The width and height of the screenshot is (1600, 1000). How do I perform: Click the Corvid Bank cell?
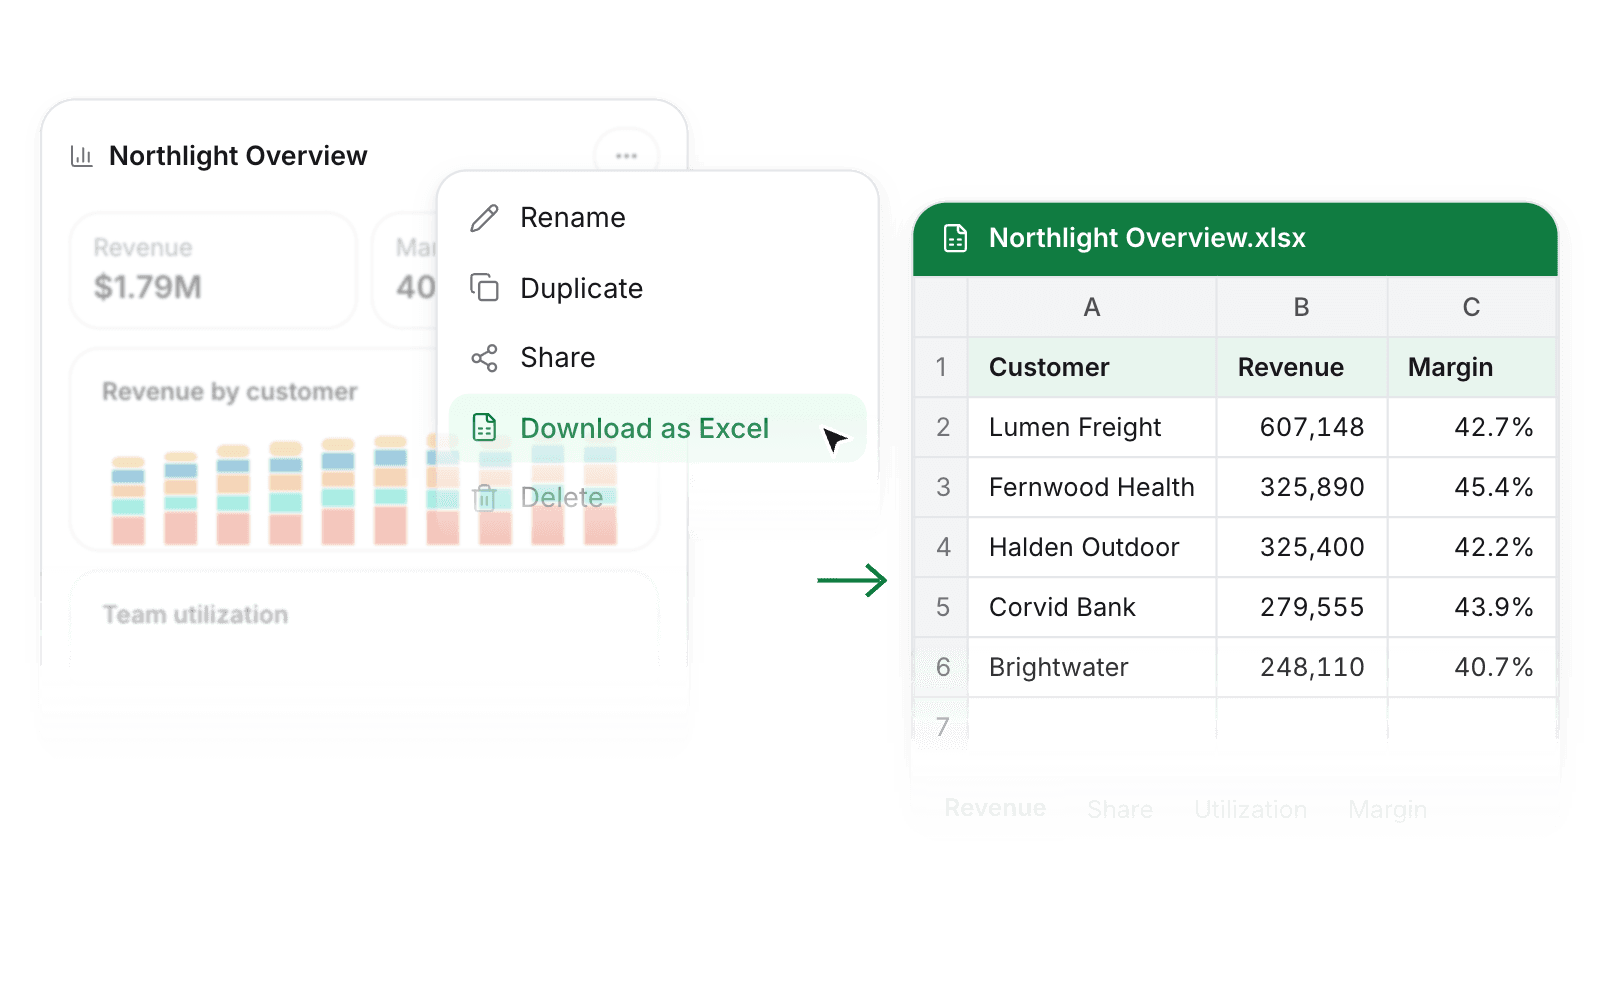pyautogui.click(x=1092, y=607)
